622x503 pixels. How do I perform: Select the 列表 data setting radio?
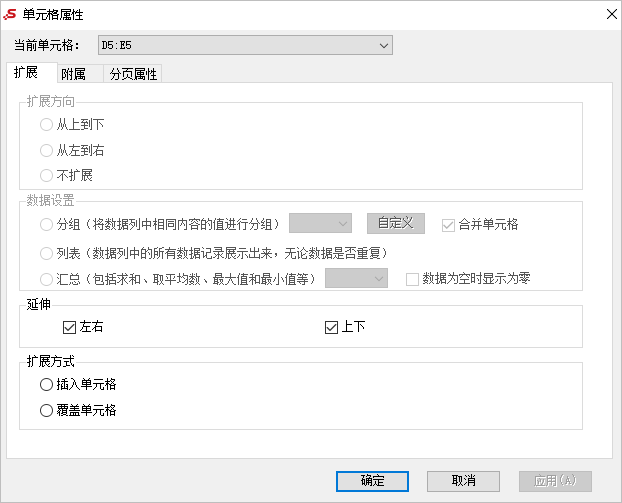coord(46,253)
